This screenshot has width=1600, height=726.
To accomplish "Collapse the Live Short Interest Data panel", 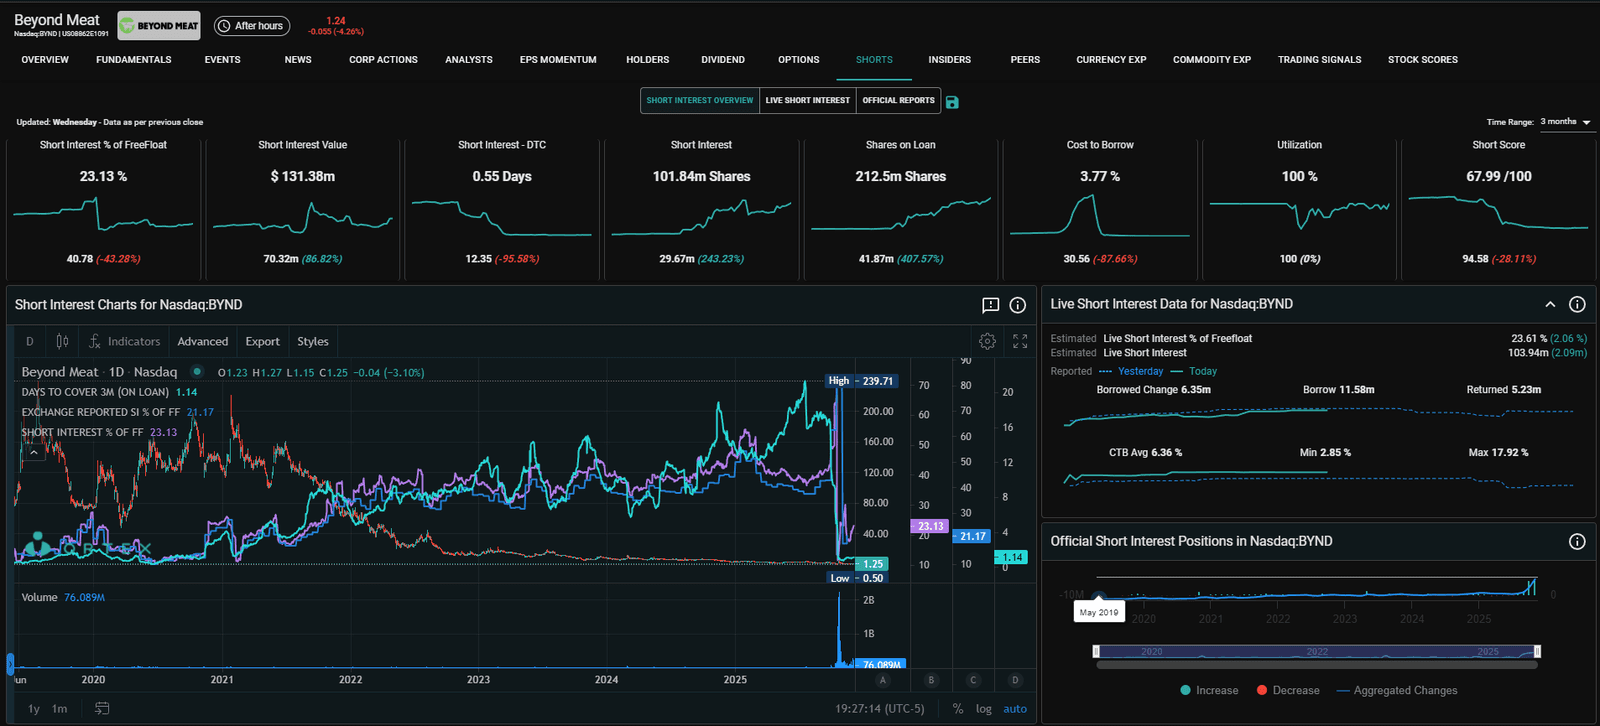I will coord(1550,304).
